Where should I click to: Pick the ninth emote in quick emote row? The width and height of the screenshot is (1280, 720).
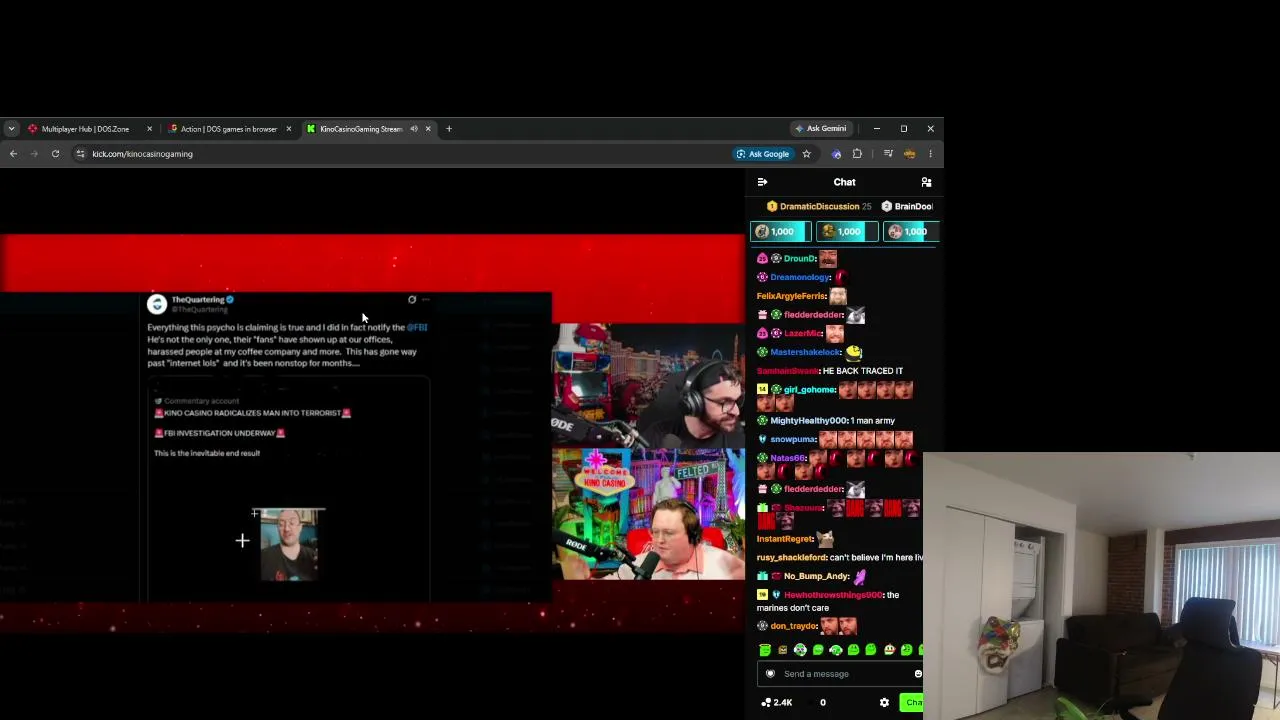tap(906, 650)
